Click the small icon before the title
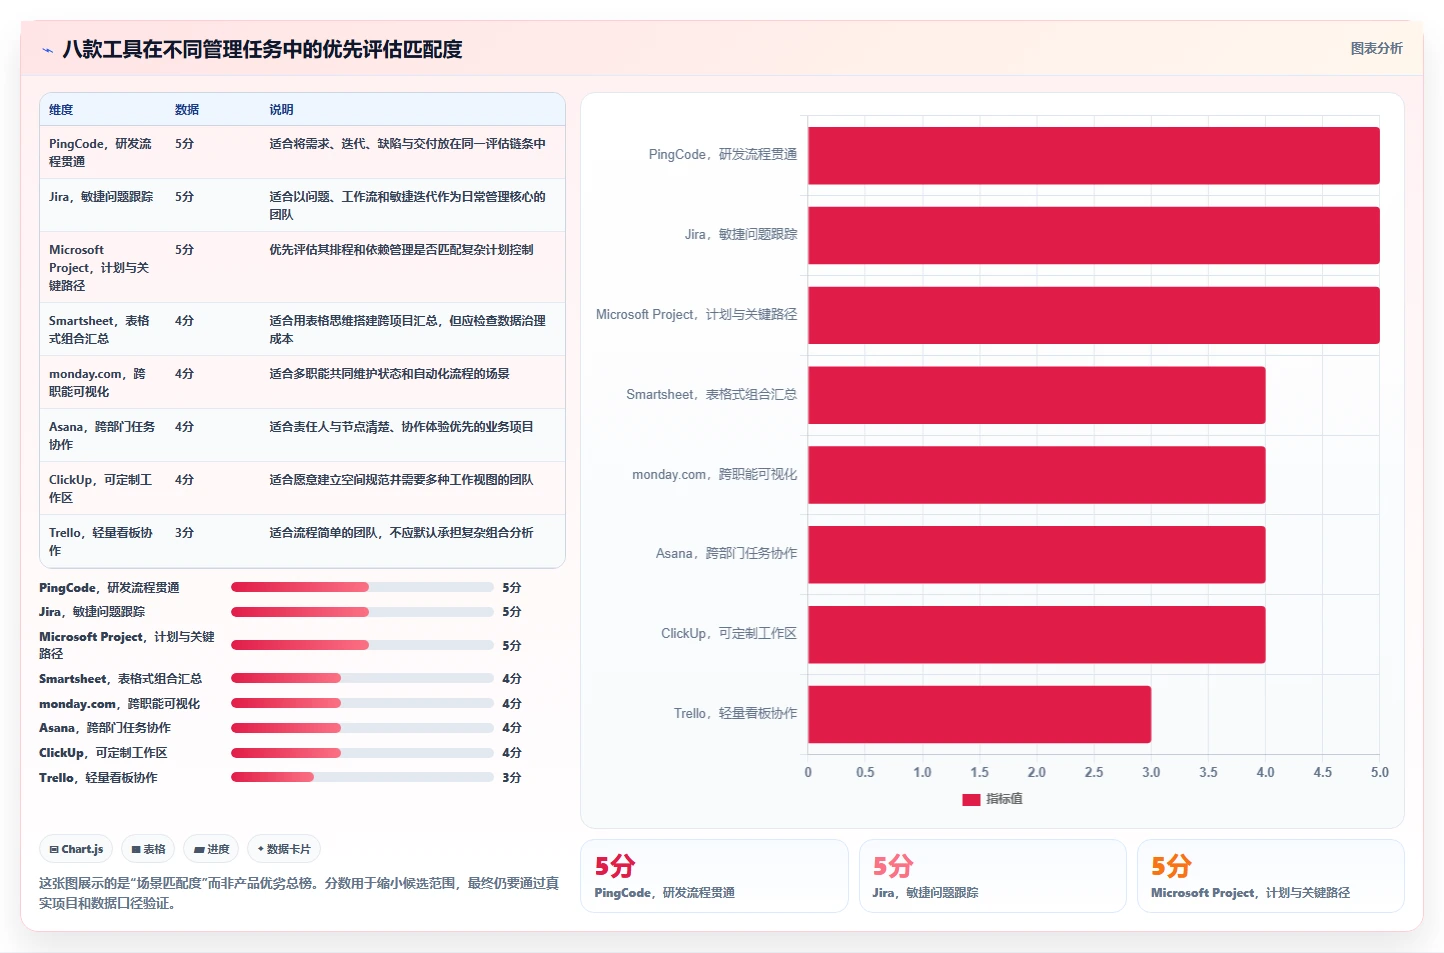Screen dimensions: 1444x953 (x=47, y=50)
